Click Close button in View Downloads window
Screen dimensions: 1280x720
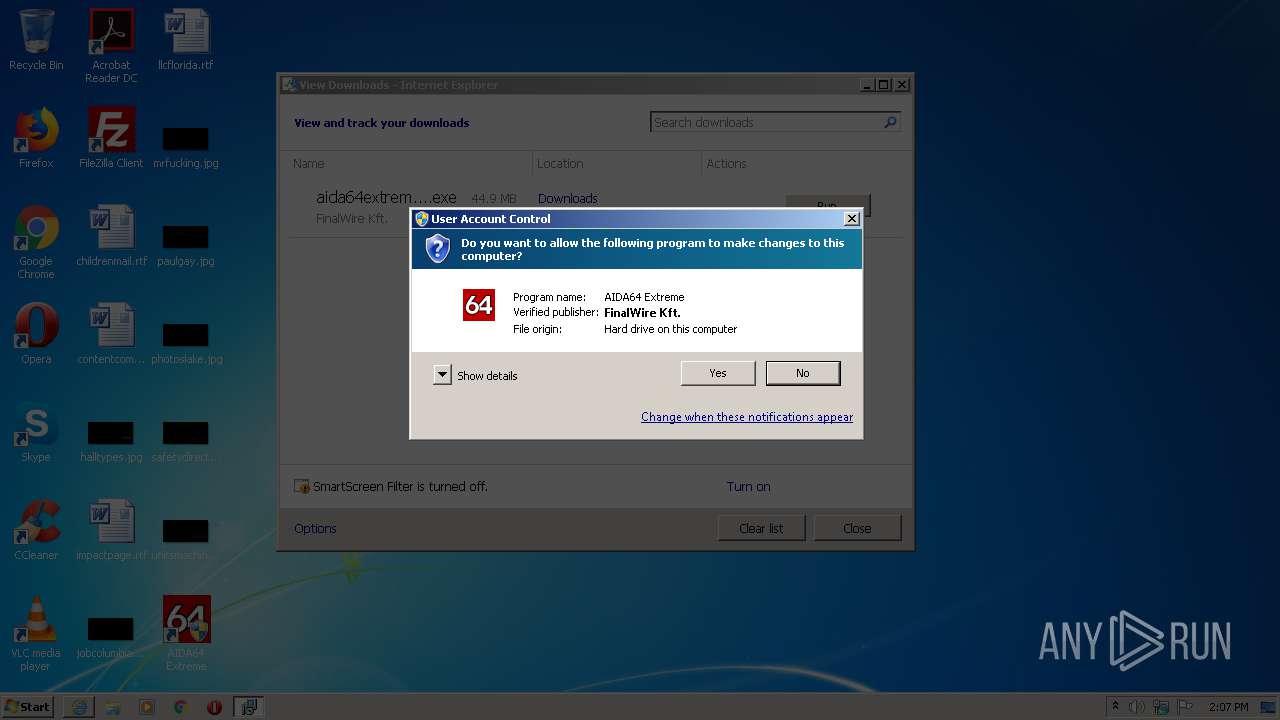857,528
